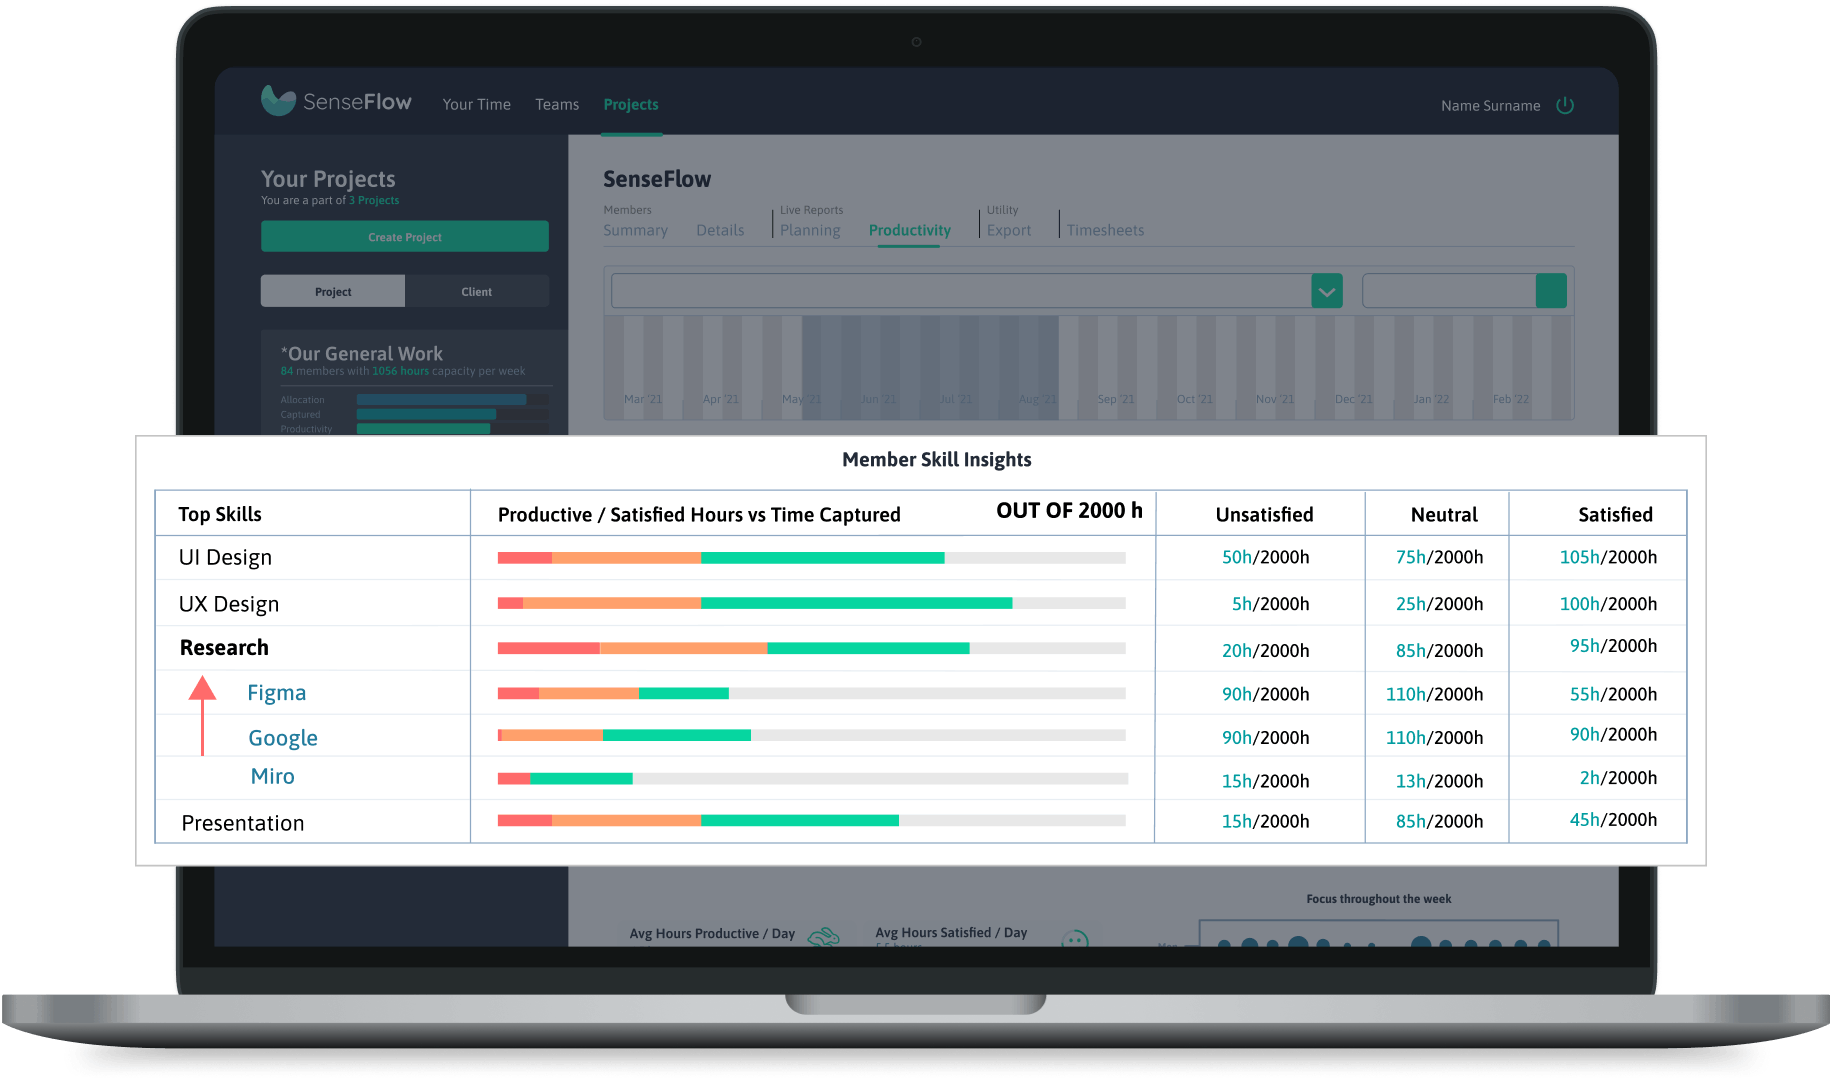Click Name Surname in header
Screen dimensions: 1830x1079
1490,105
